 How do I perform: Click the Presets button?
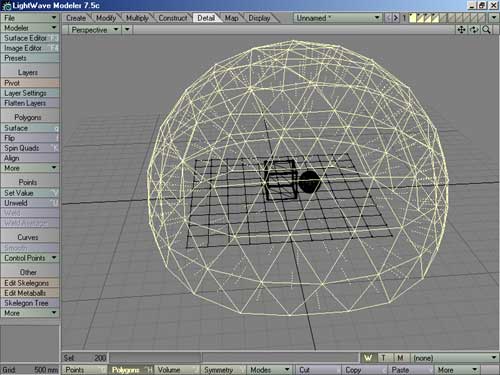[x=30, y=58]
